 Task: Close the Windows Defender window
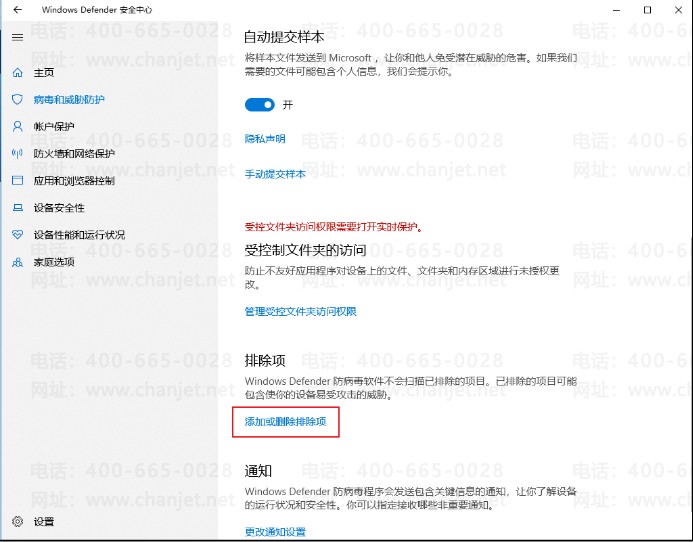(x=678, y=10)
